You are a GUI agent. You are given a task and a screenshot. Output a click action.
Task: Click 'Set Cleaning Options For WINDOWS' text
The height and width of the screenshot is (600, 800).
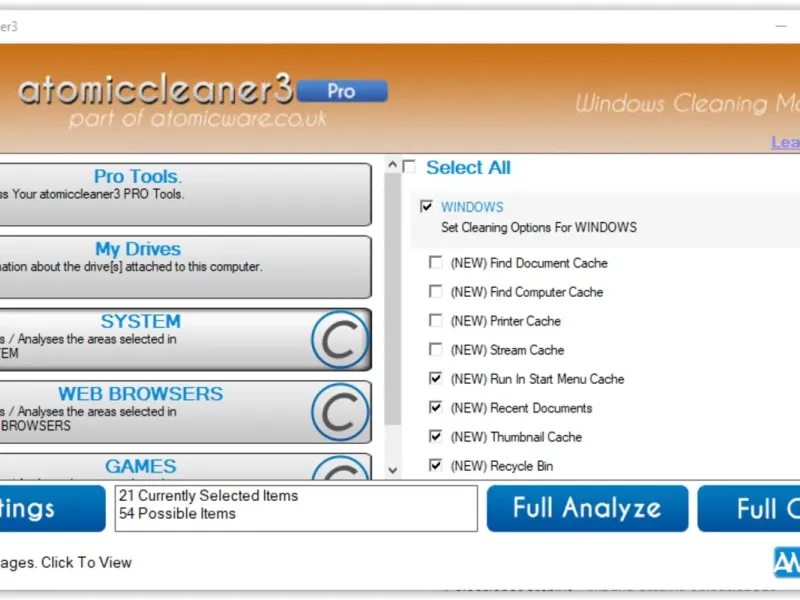(539, 227)
